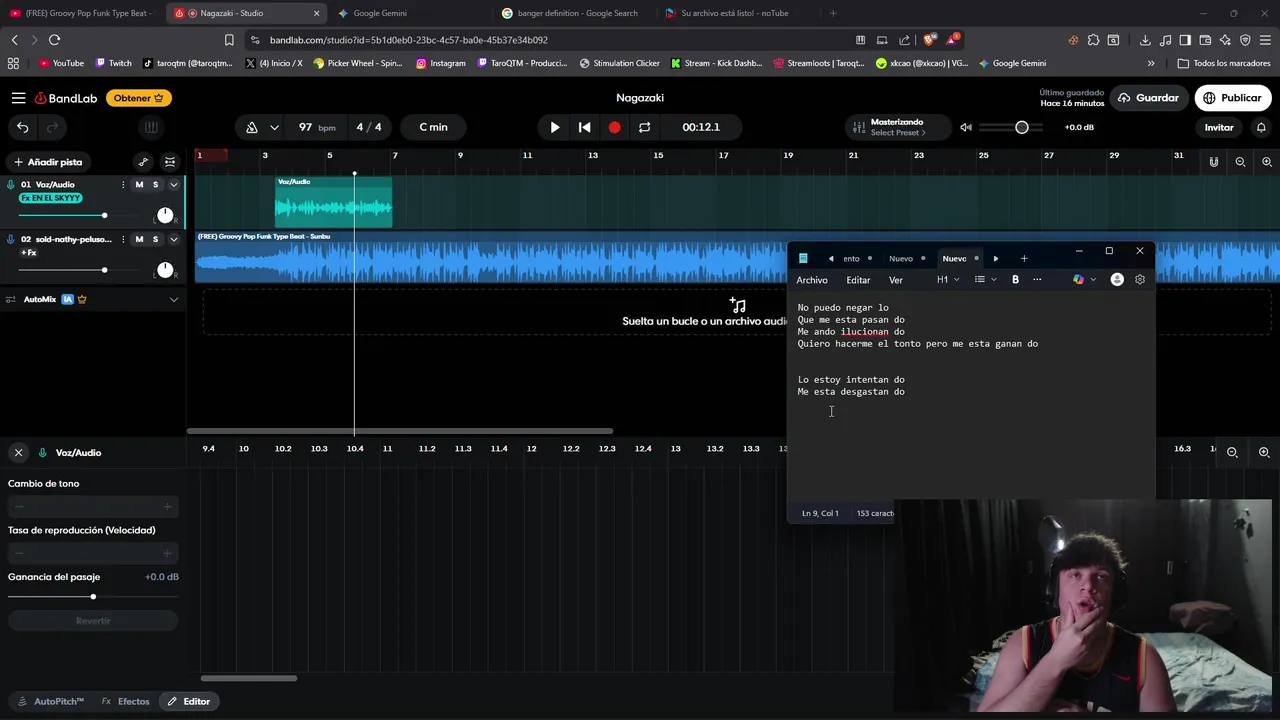
Task: Open the list style dropdown in Notepad
Action: [986, 280]
